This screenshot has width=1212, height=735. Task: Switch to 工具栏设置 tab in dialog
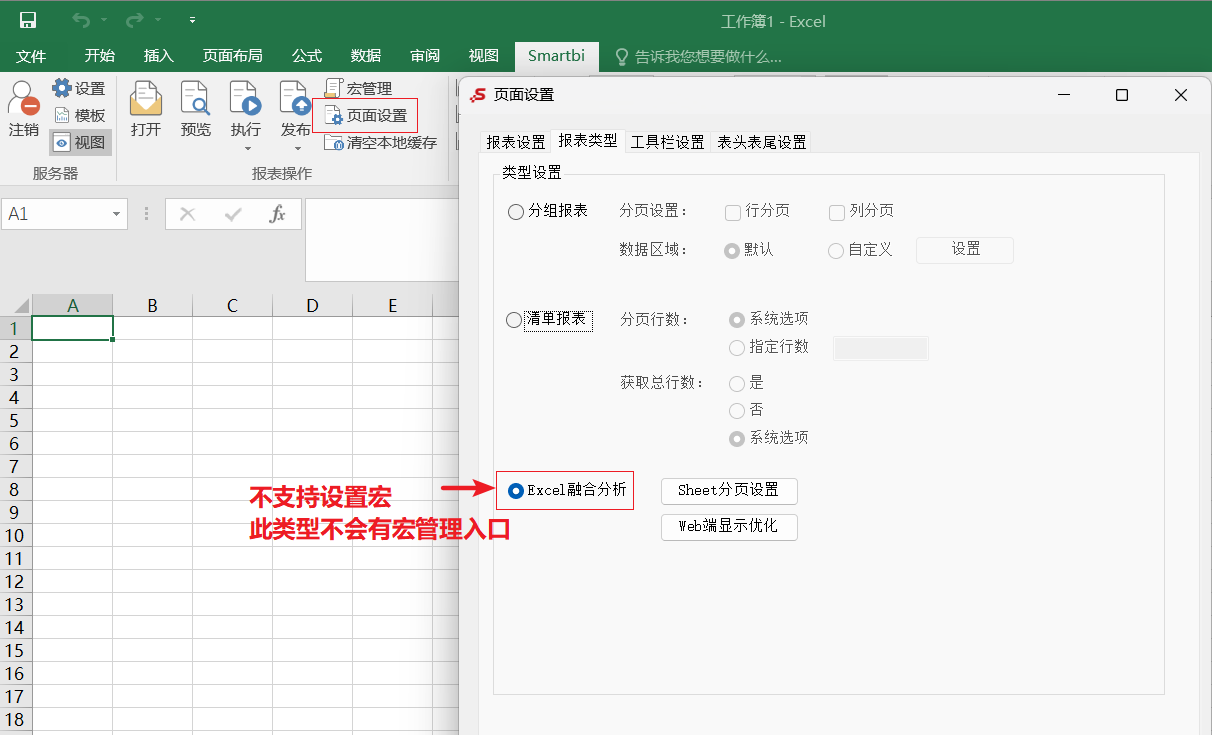tap(667, 142)
